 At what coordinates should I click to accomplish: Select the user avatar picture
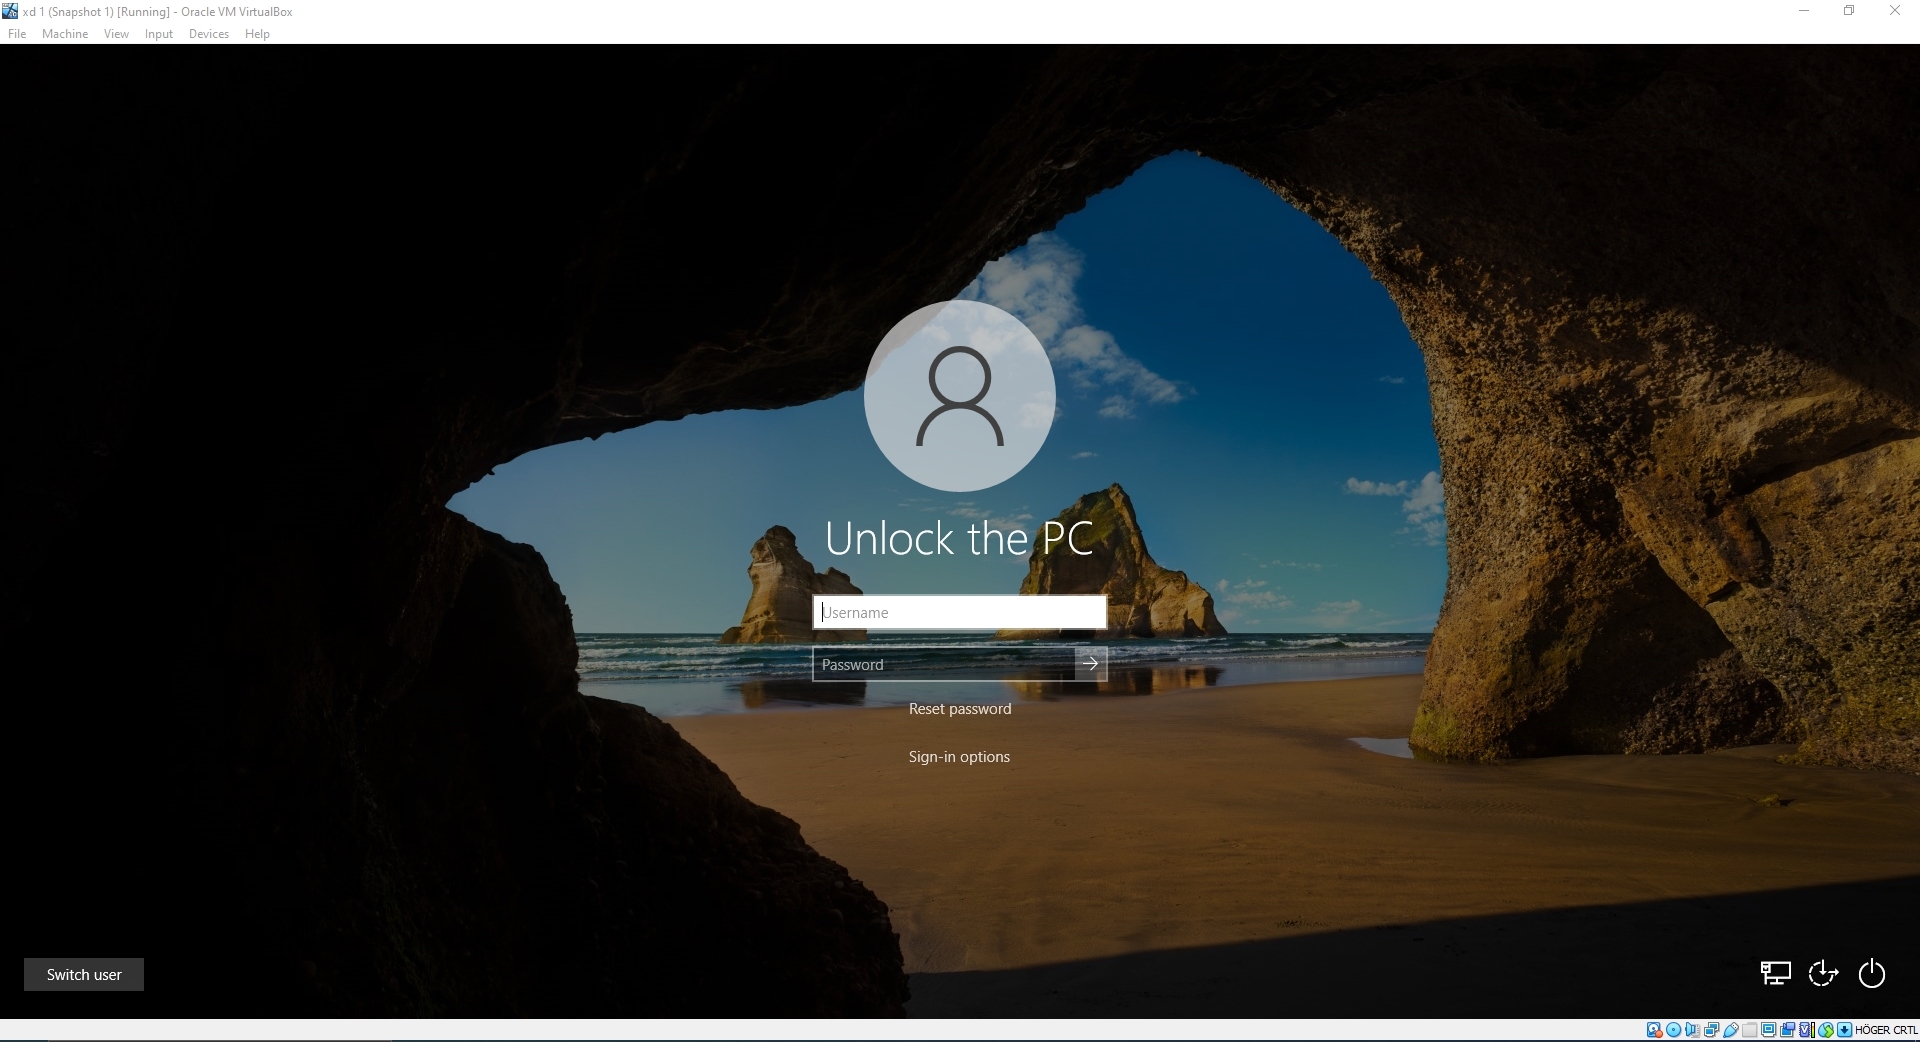click(959, 395)
